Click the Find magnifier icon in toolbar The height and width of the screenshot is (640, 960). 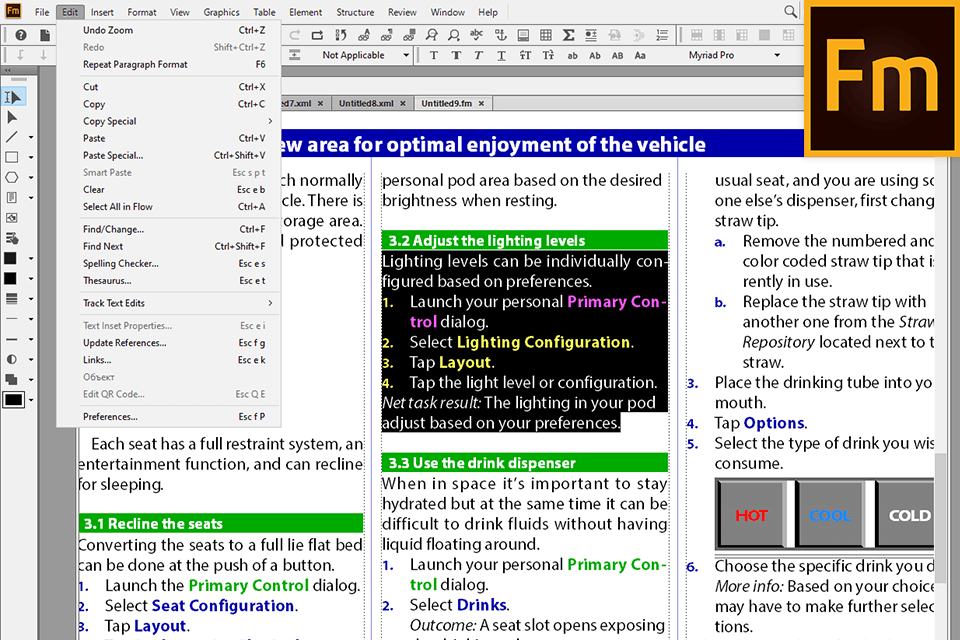coord(432,35)
